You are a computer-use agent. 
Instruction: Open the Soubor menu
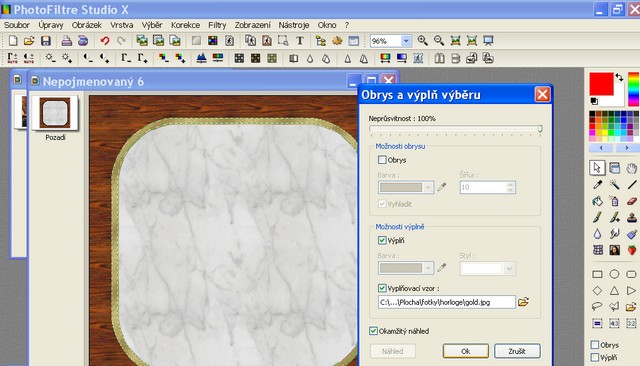17,25
